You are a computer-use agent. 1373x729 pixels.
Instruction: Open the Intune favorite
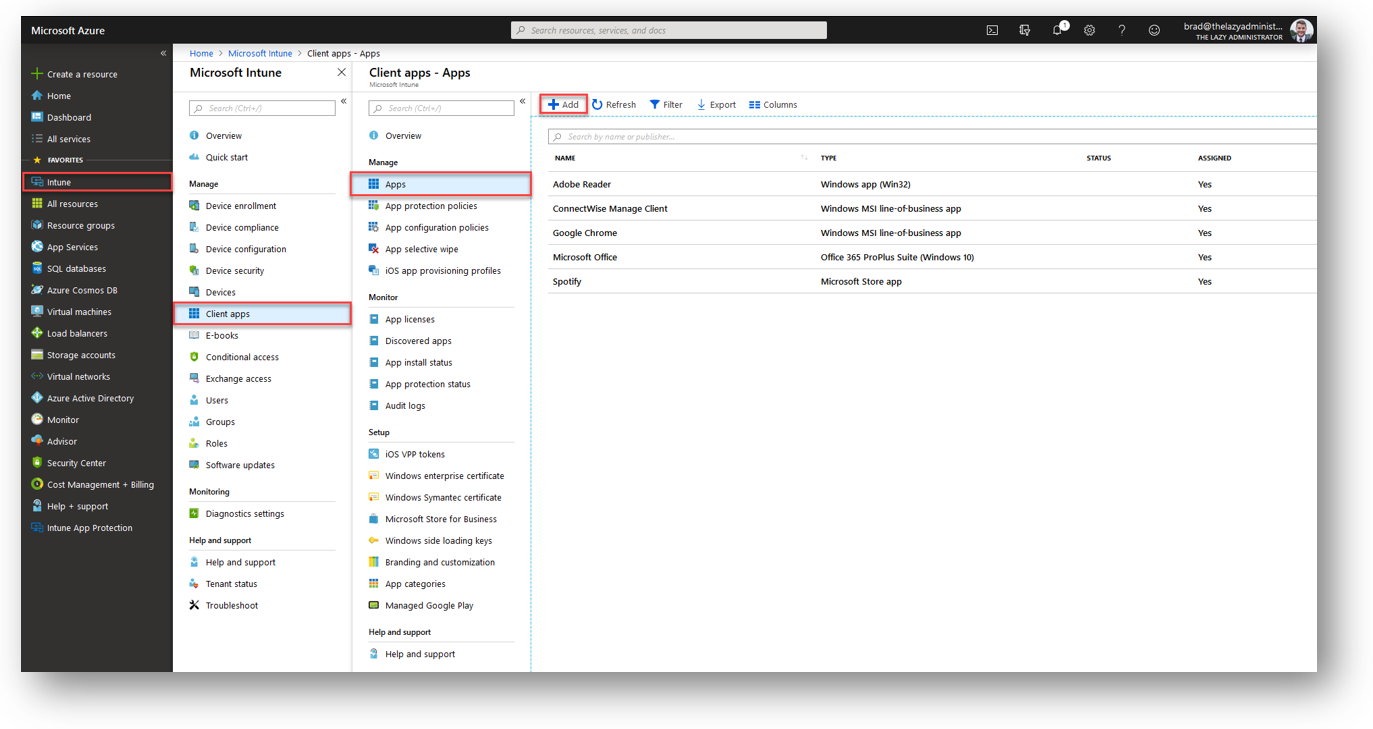pos(96,182)
